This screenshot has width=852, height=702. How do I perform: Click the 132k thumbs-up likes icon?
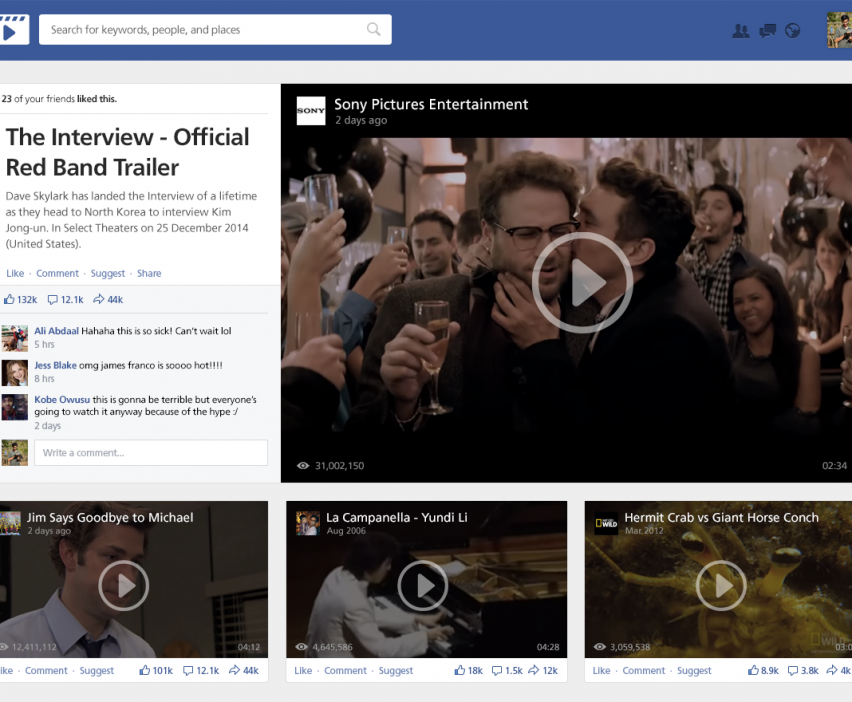pos(10,299)
